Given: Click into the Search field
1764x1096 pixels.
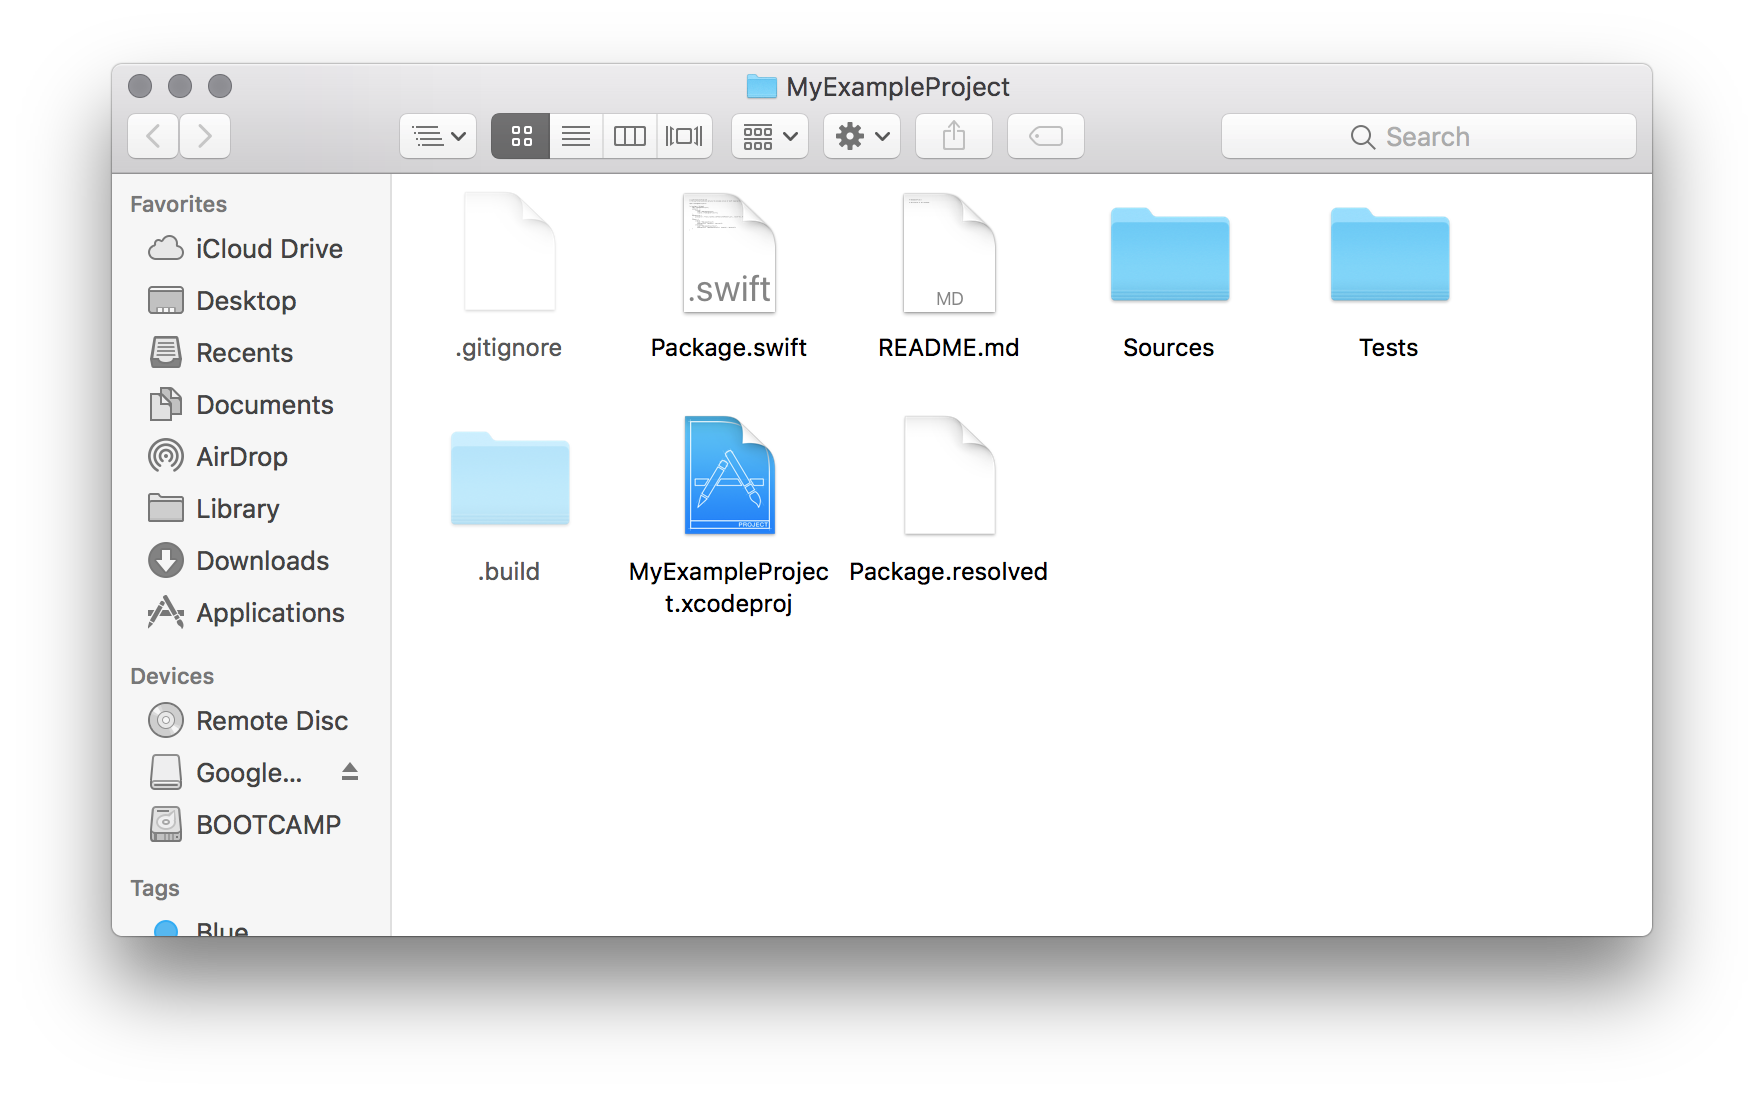Looking at the screenshot, I should click(x=1428, y=136).
